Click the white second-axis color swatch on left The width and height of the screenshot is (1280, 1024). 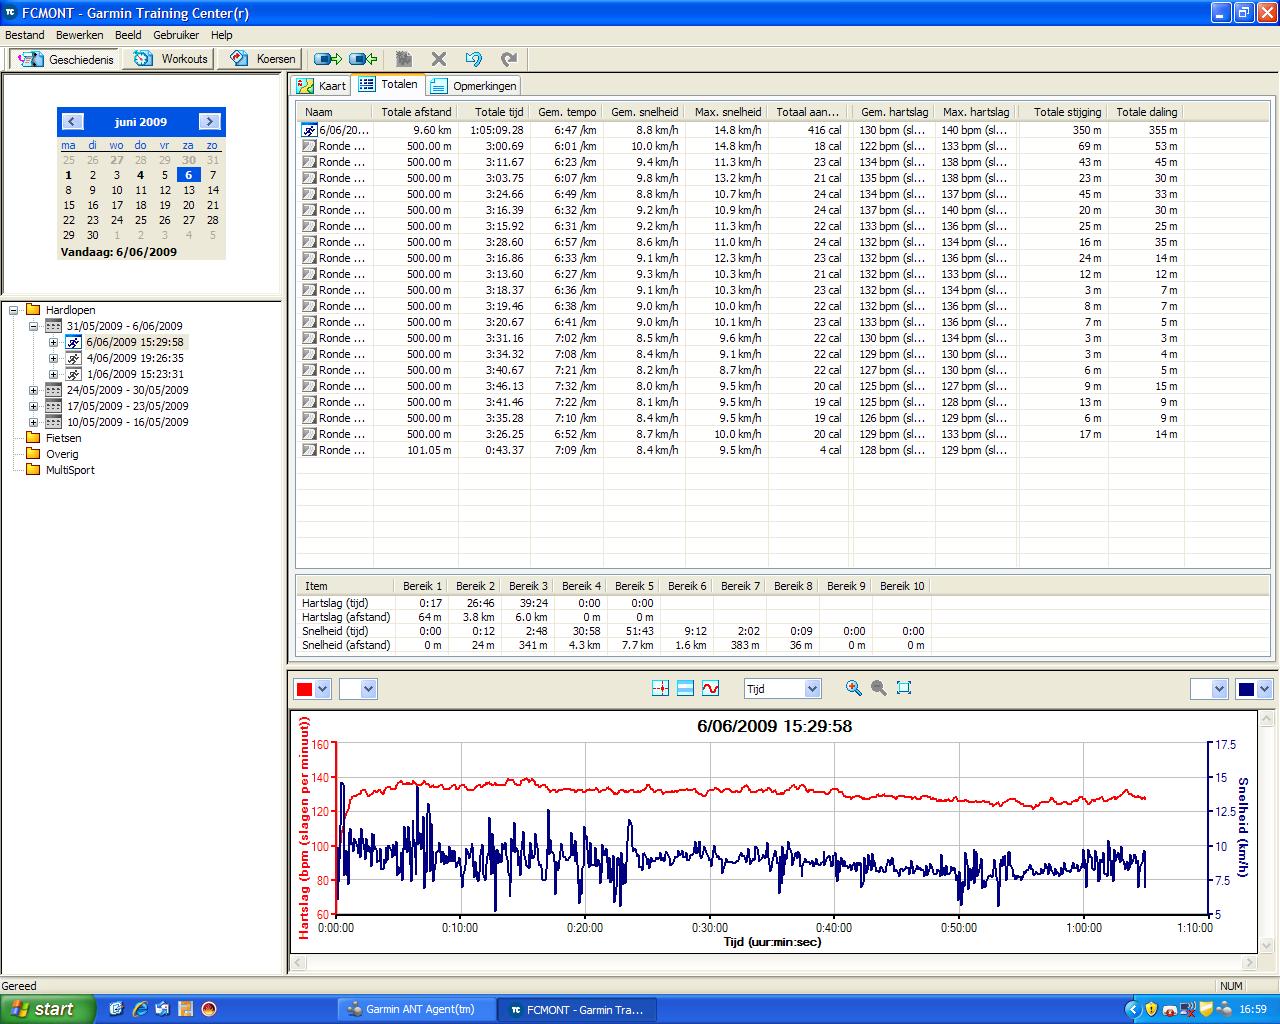point(349,689)
